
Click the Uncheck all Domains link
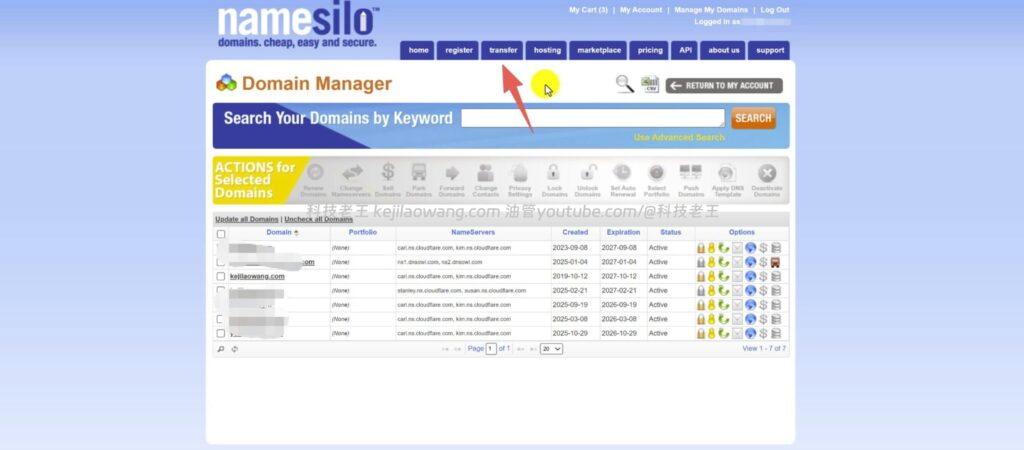[x=319, y=219]
